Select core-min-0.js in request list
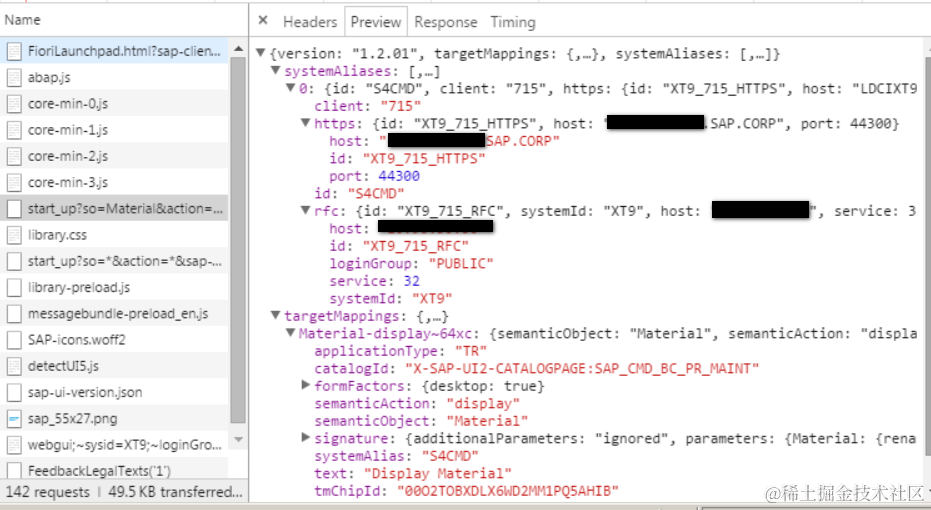This screenshot has height=510, width=931. [x=114, y=103]
